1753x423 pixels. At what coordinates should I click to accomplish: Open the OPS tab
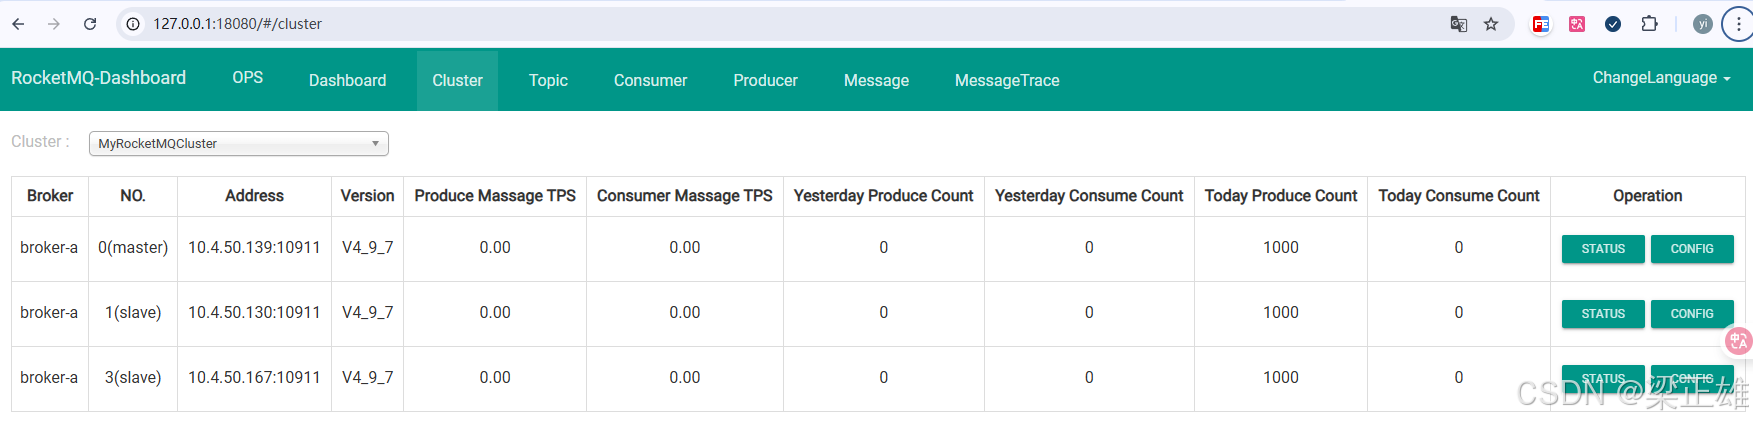coord(248,78)
